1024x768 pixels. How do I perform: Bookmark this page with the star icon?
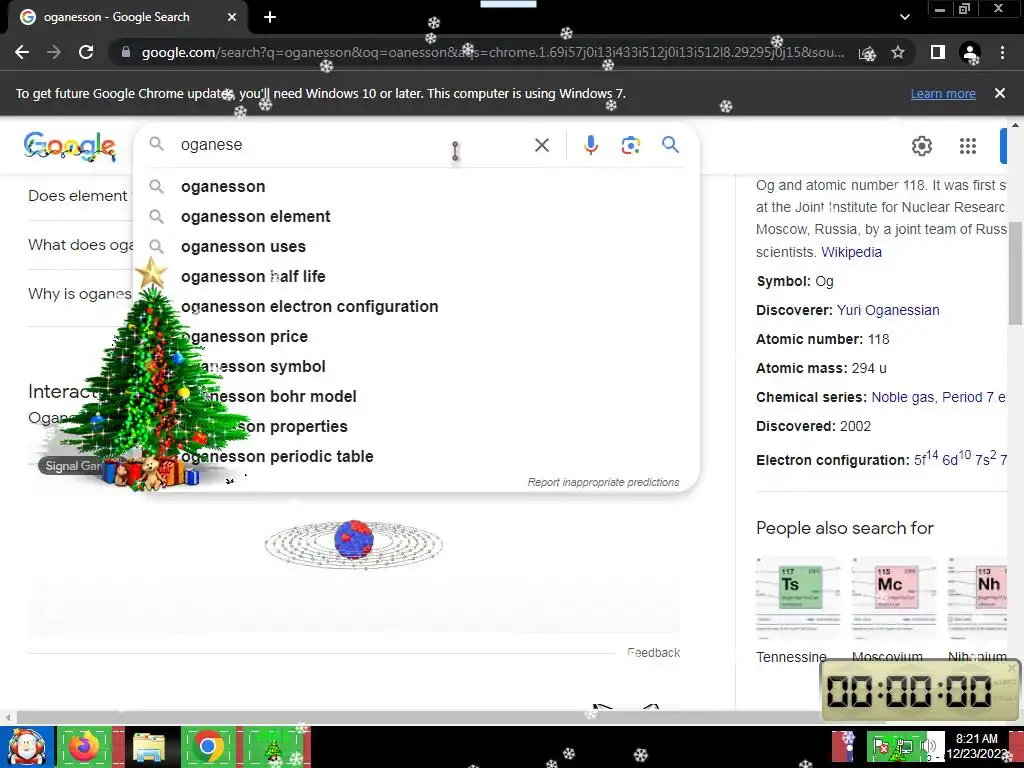[899, 52]
